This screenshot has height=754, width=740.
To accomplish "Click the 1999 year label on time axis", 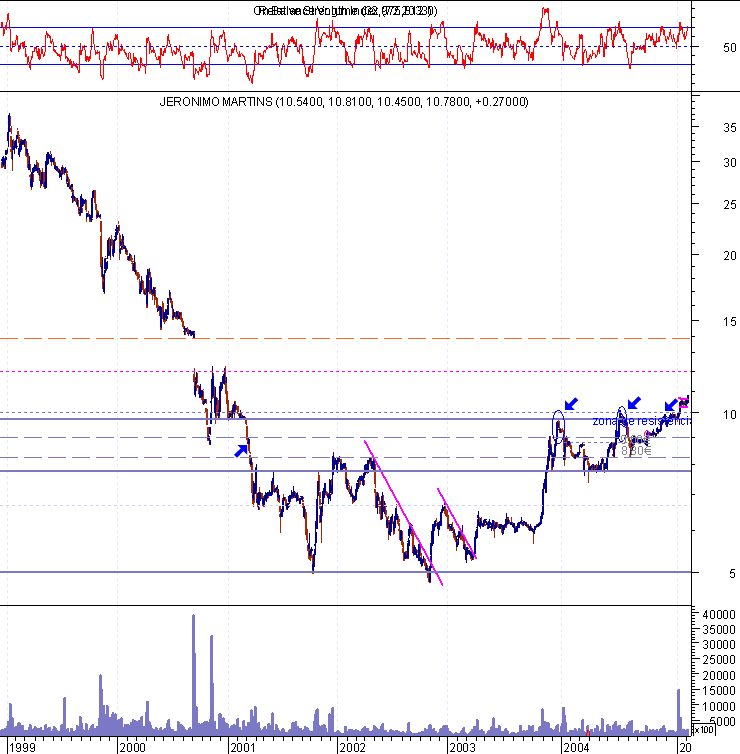I will coord(23,747).
